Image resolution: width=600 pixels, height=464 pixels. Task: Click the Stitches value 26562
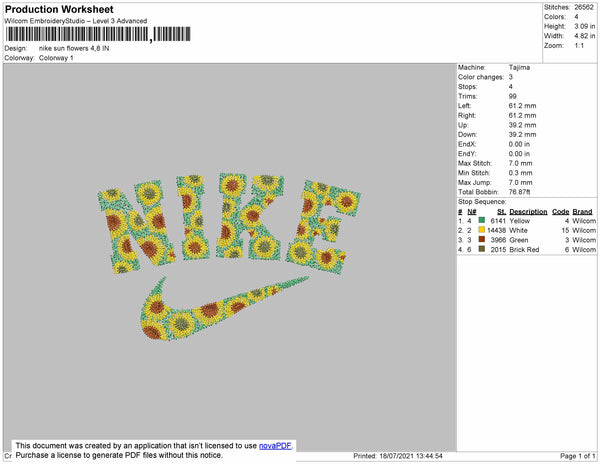tap(584, 7)
